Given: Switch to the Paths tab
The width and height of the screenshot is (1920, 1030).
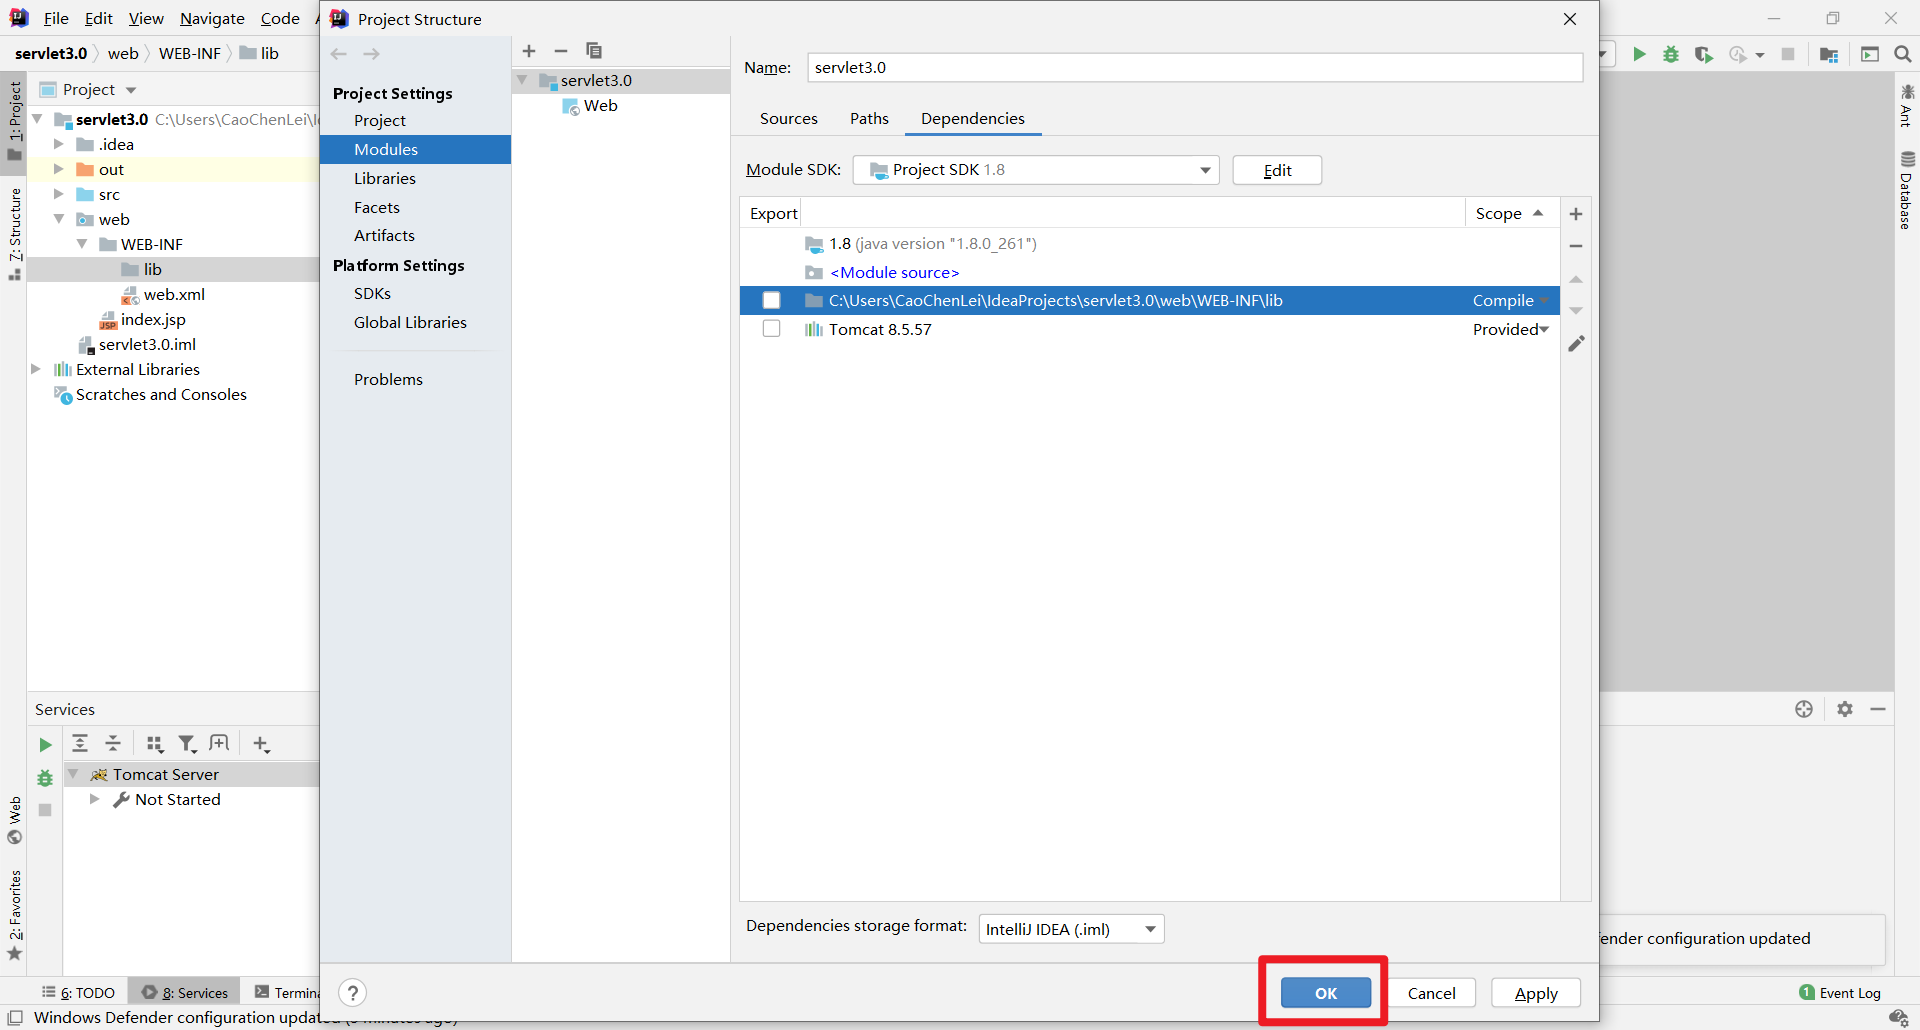Looking at the screenshot, I should [869, 118].
